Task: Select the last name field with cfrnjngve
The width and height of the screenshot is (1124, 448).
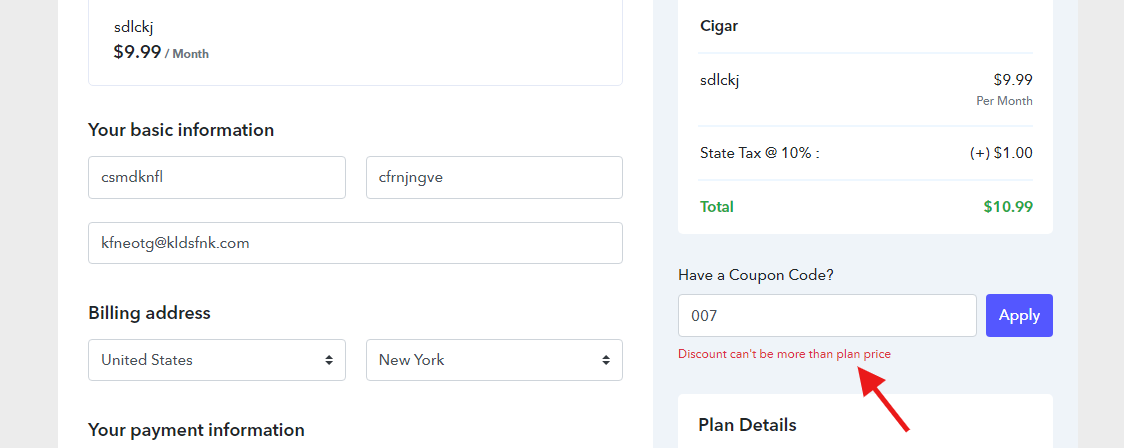Action: point(494,178)
